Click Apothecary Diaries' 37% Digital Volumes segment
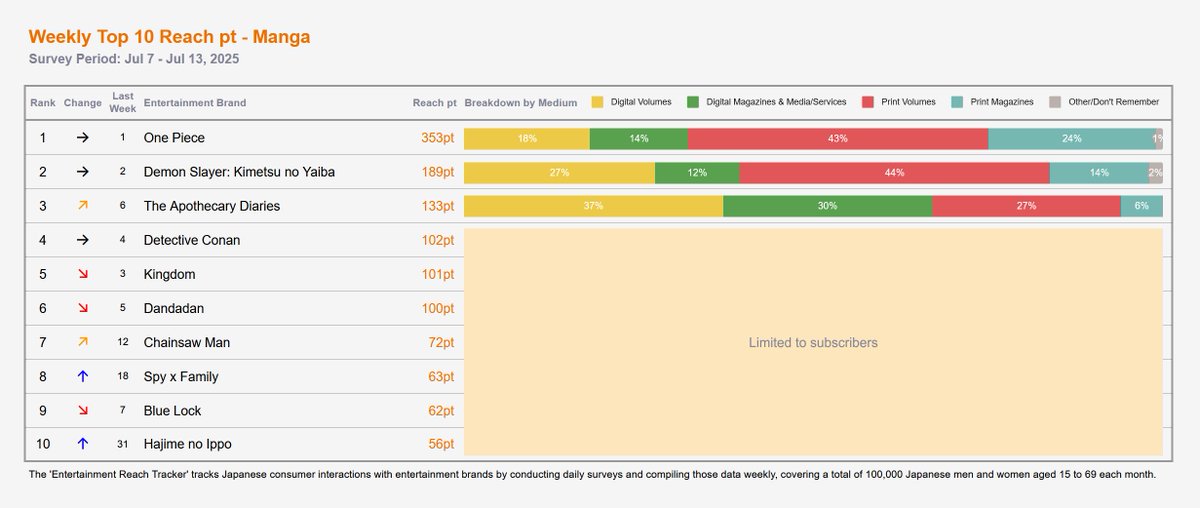The image size is (1200, 508). [593, 206]
